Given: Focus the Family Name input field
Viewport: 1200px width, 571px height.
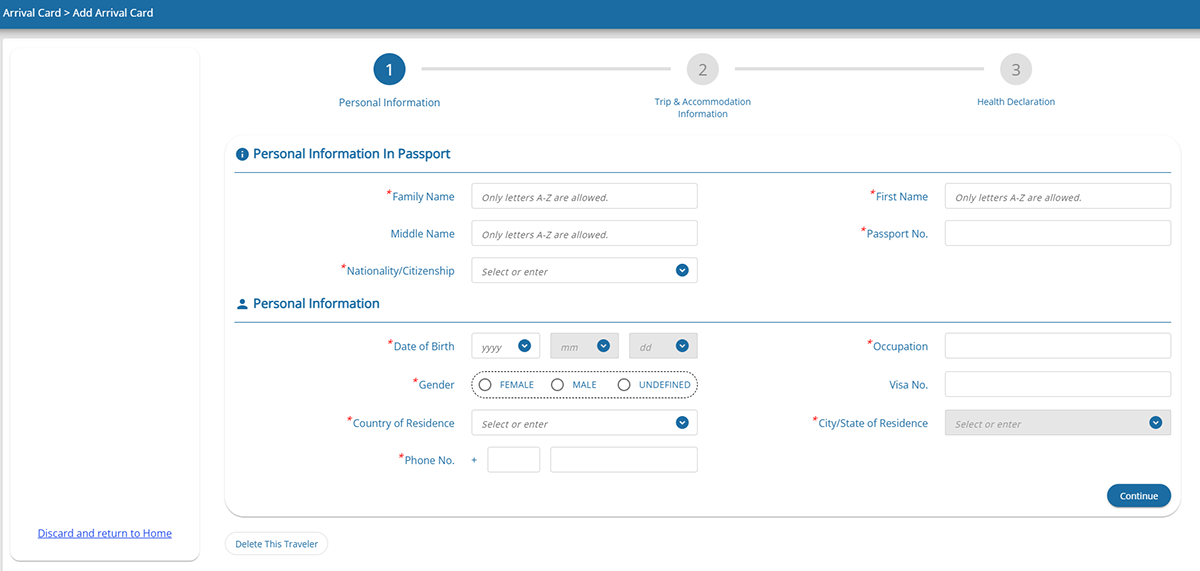Looking at the screenshot, I should point(584,197).
